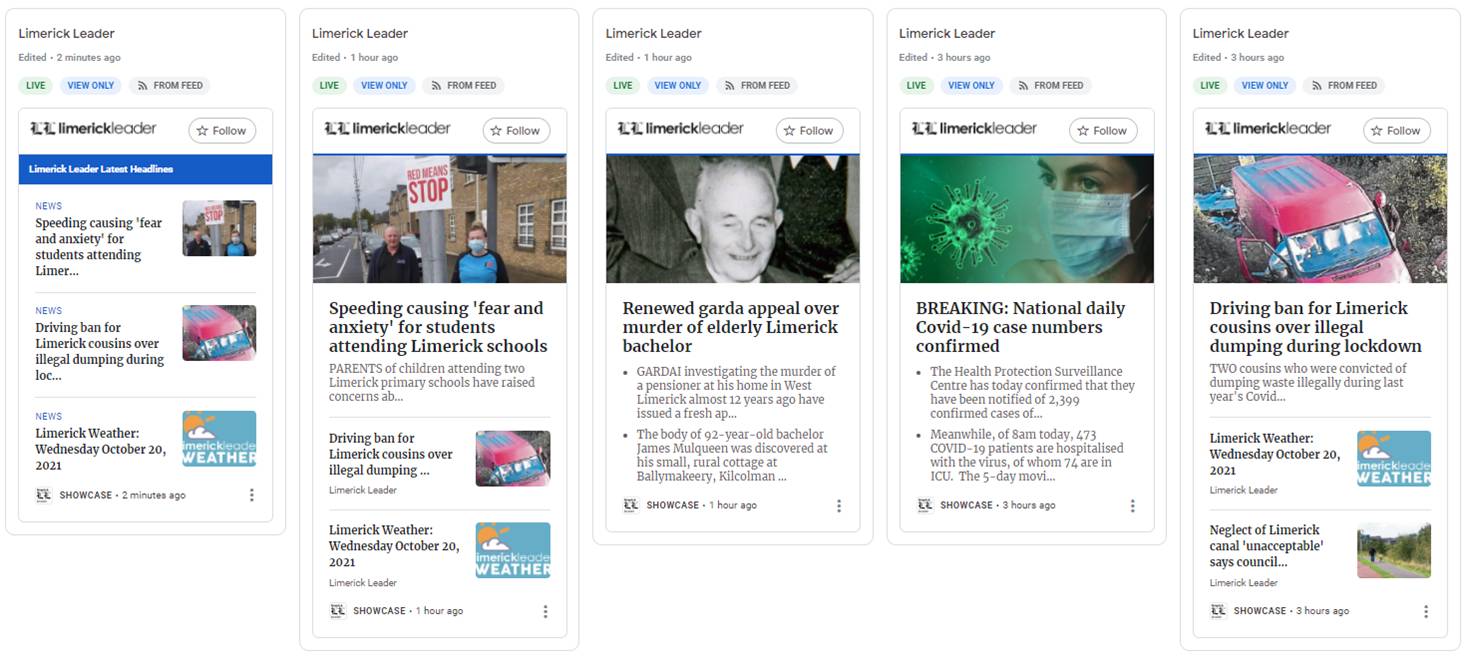Open the Weather thumbnail in Latest Headlines card
Screen dimensions: 1469x659
219,438
